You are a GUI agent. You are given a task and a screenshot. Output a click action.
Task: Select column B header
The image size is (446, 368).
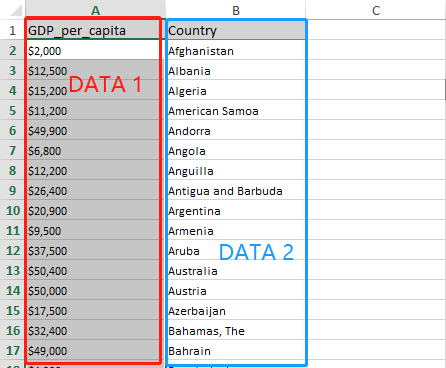point(236,10)
